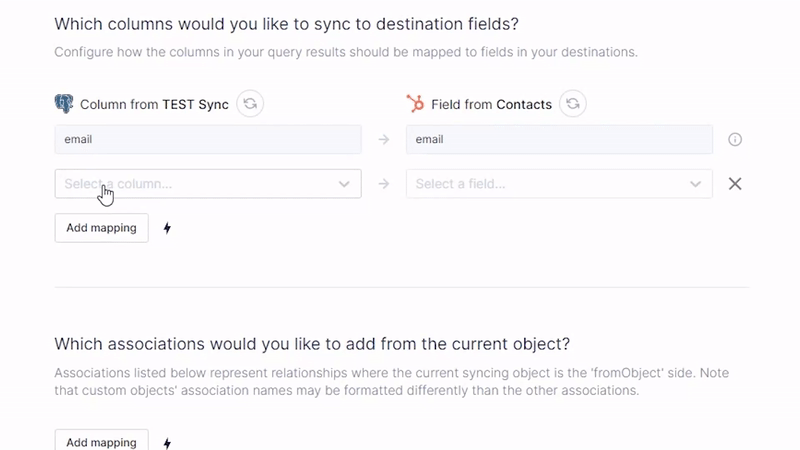
Task: Click arrow between the email fields
Action: (x=384, y=140)
